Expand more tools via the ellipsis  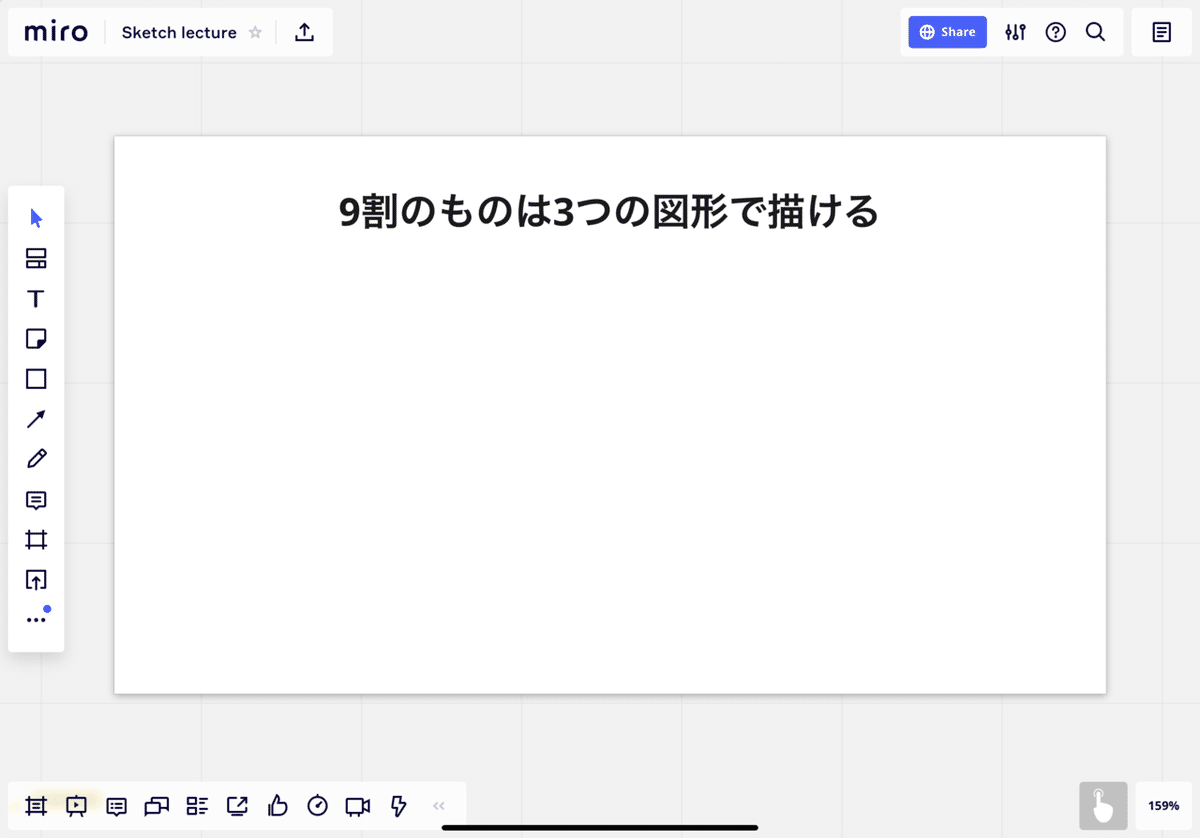[x=36, y=616]
